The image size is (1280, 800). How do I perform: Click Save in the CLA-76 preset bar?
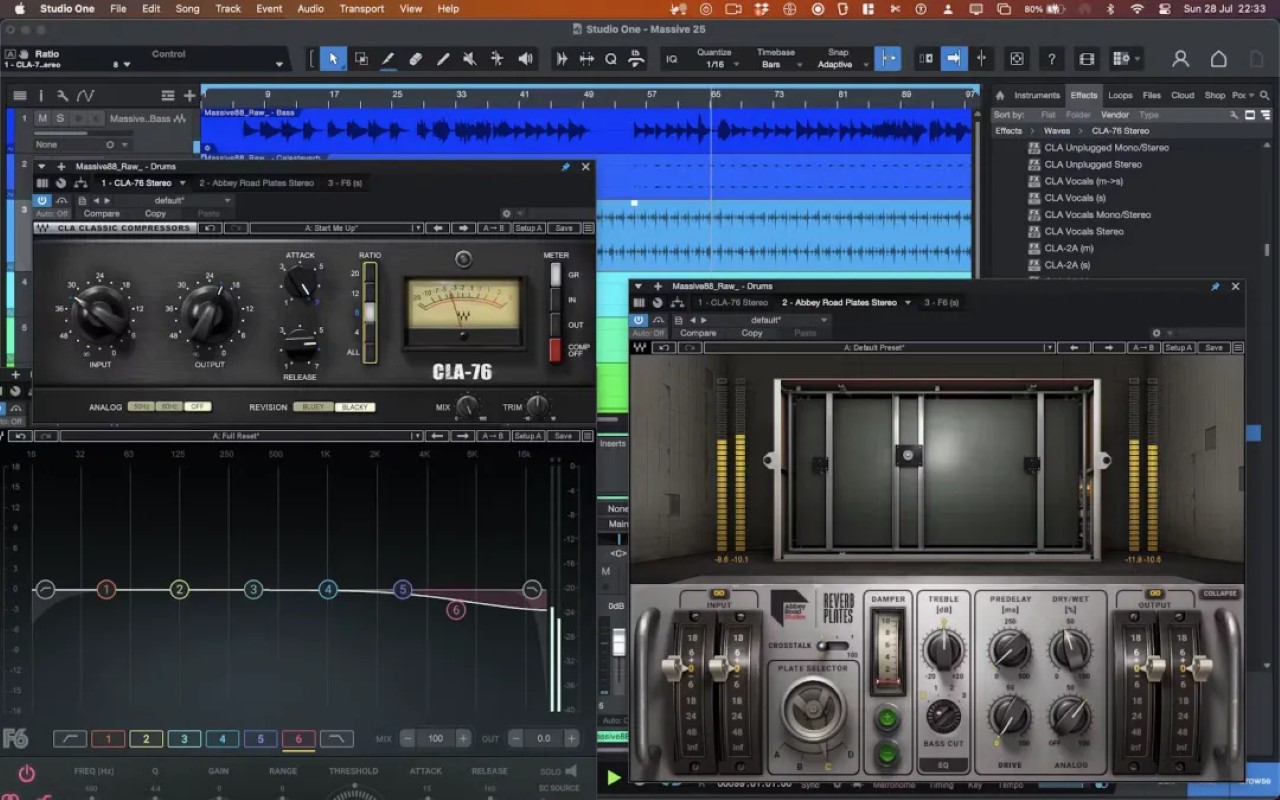click(563, 228)
